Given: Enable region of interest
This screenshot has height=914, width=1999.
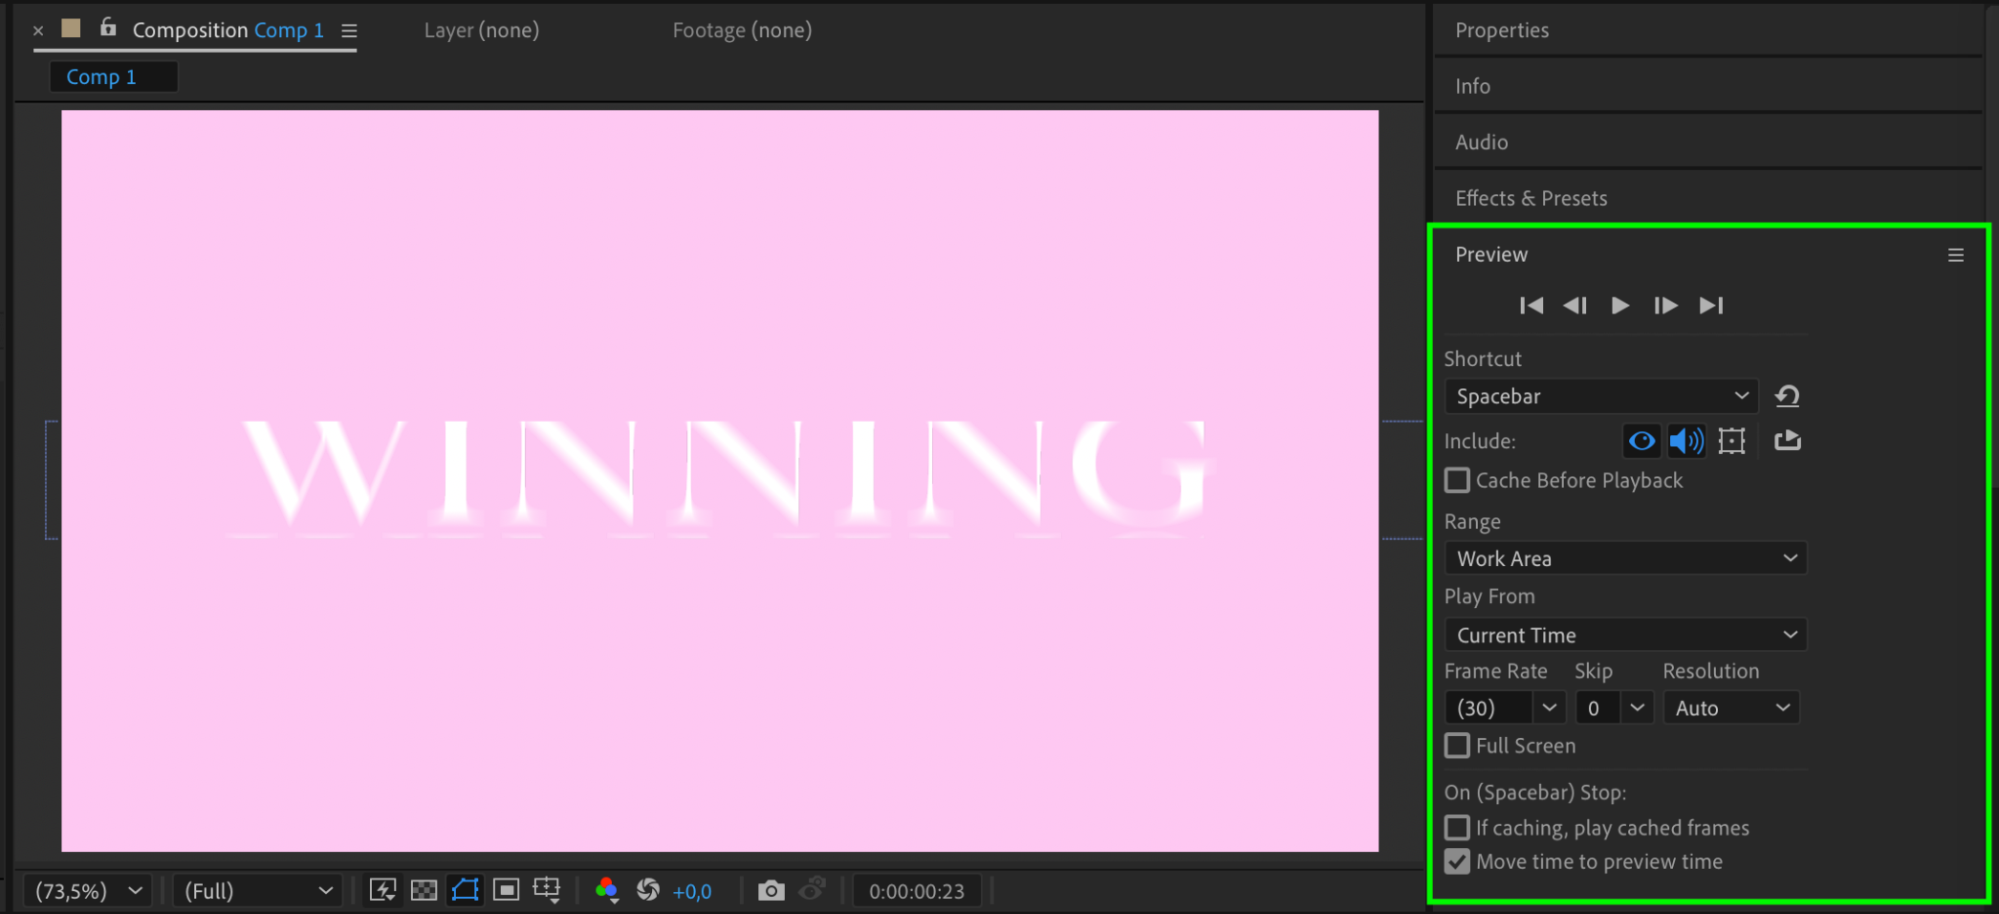Looking at the screenshot, I should point(506,890).
